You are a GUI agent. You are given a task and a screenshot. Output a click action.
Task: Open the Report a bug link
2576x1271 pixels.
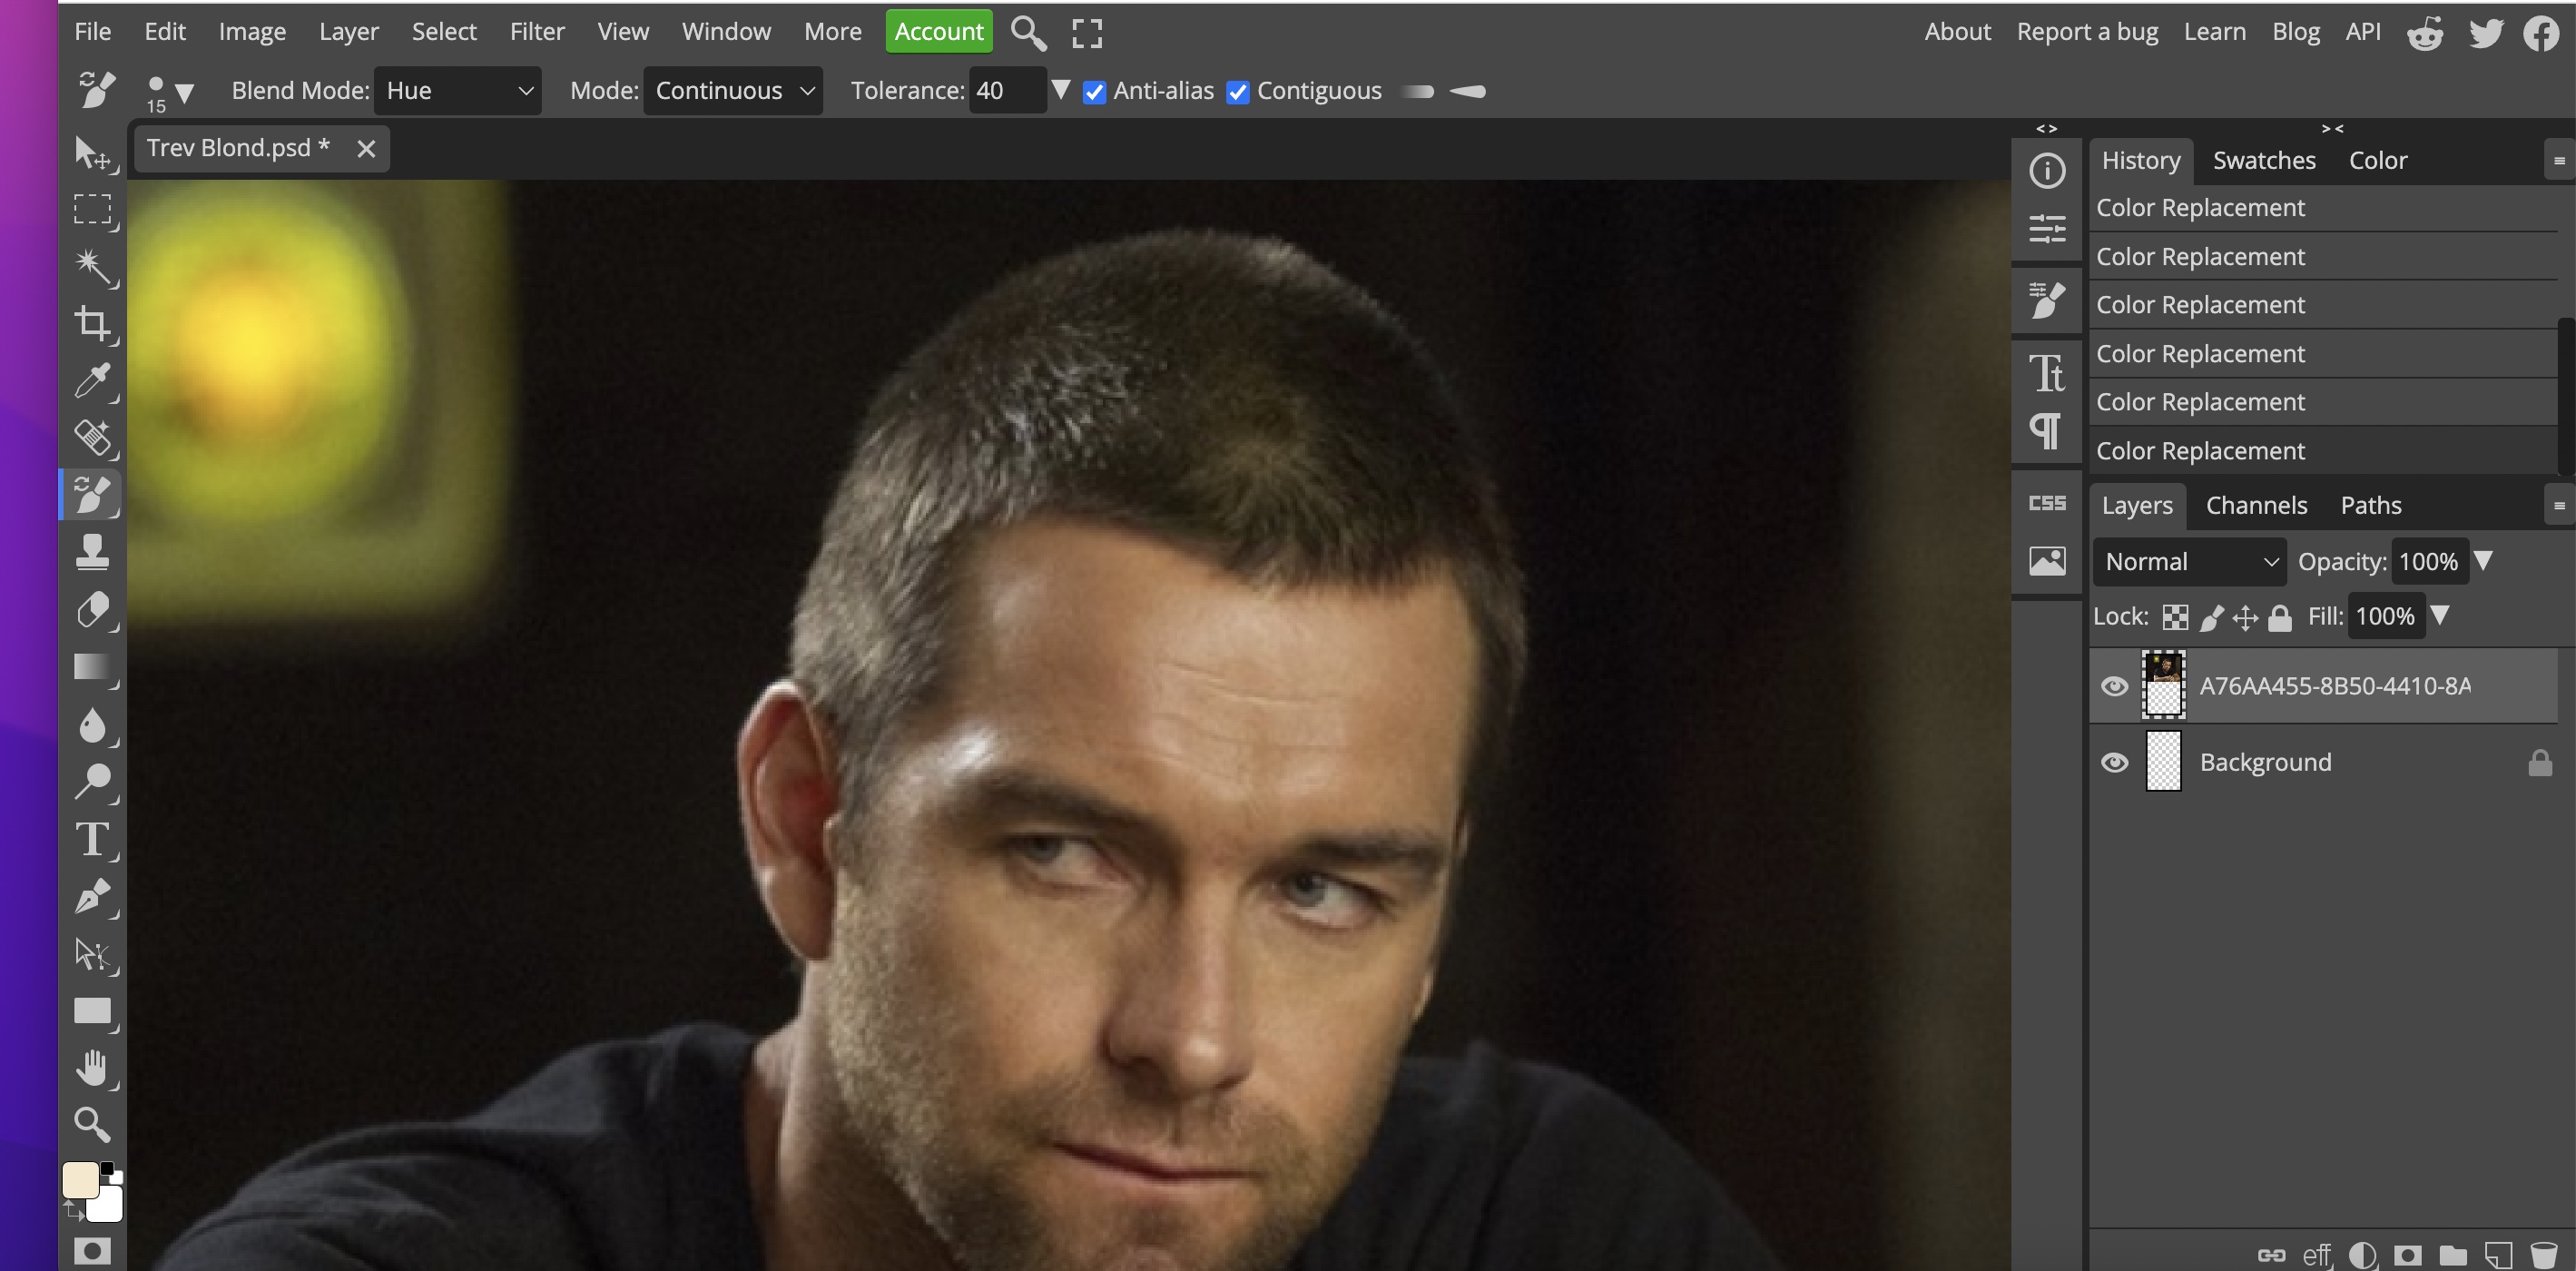pyautogui.click(x=2087, y=31)
